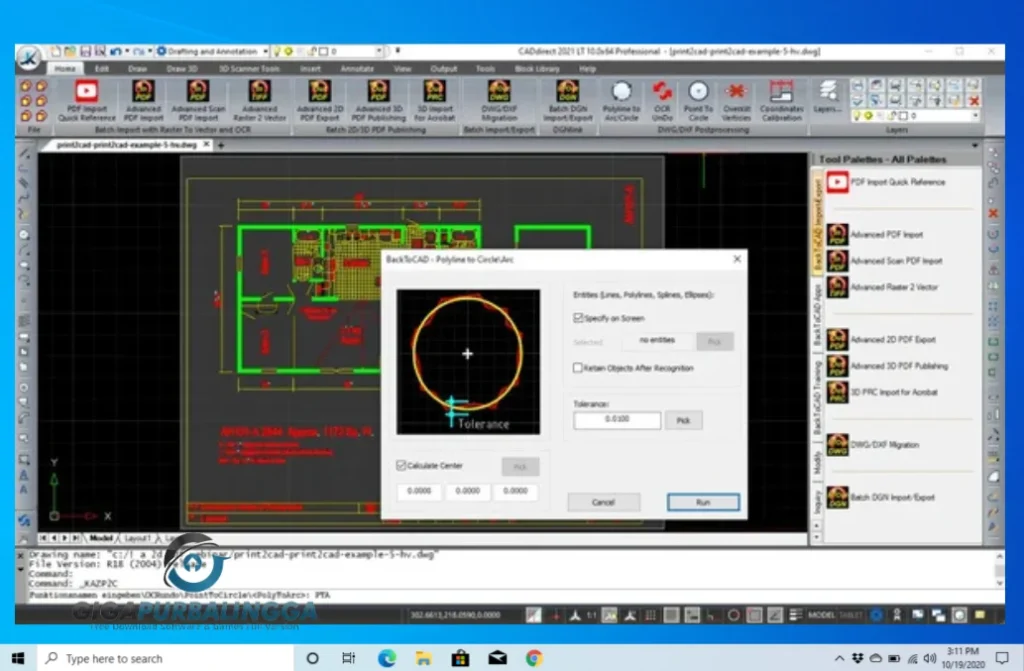Uncheck the Specify on Screen checkbox
Screen dimensions: 1024x671
[x=579, y=318]
